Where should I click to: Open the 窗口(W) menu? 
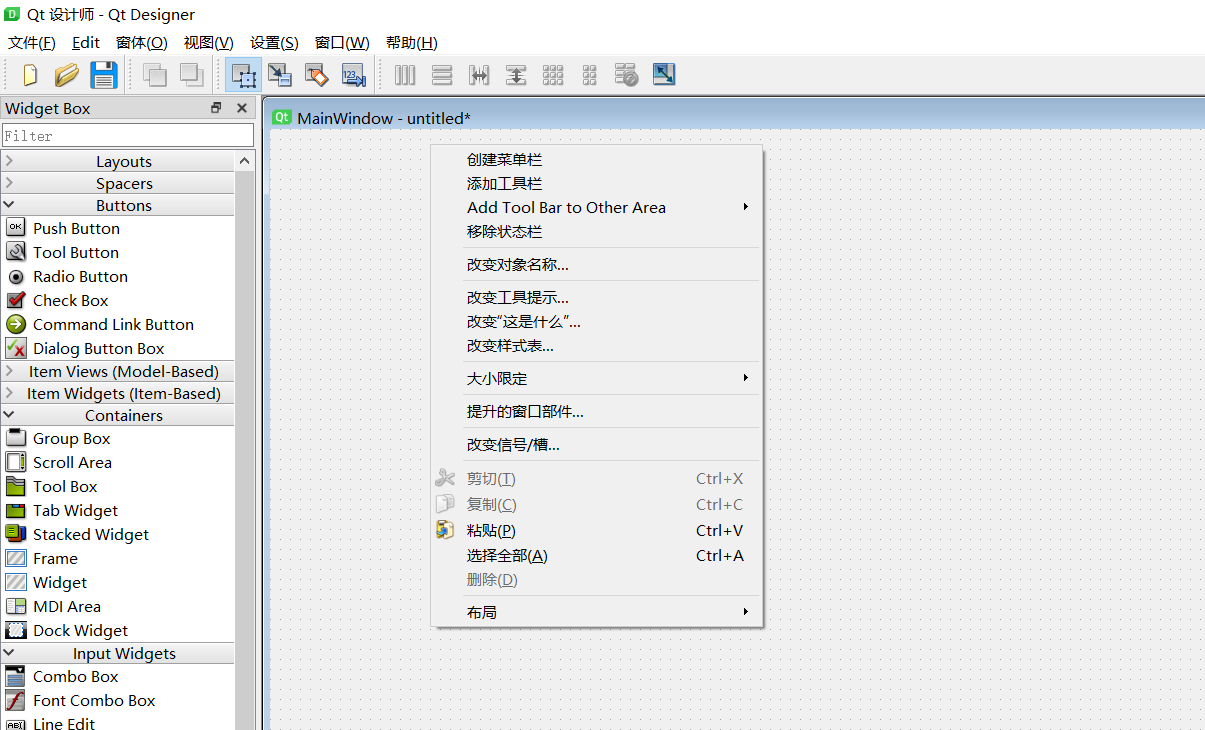(342, 42)
